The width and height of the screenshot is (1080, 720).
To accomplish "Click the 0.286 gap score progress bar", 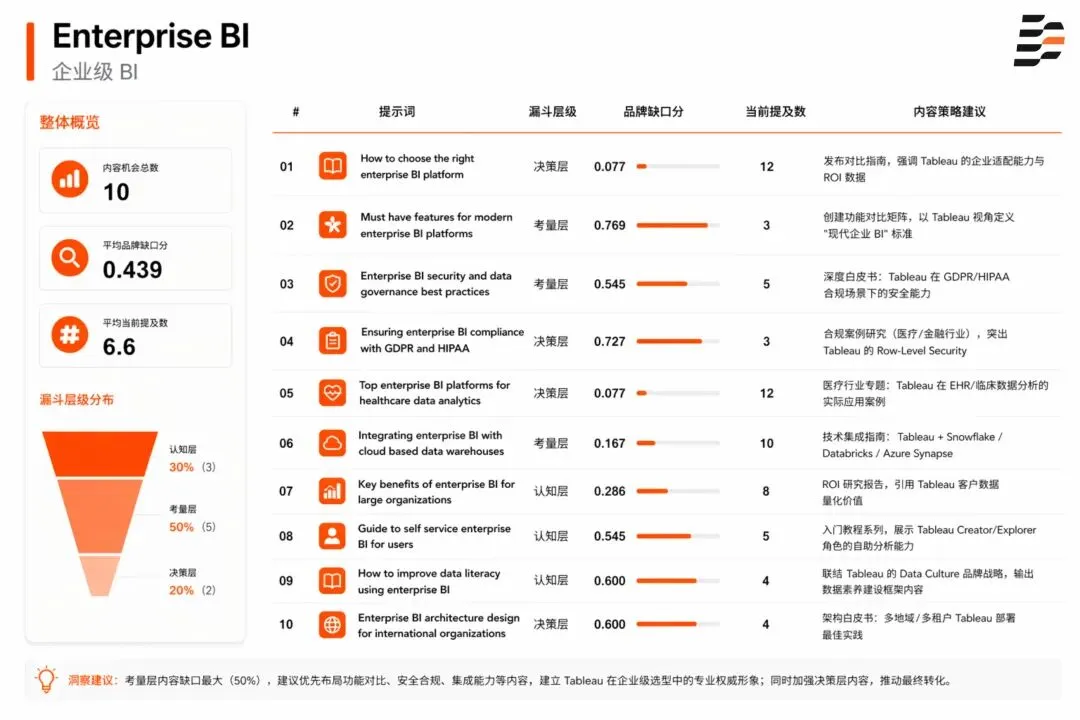I will (678, 491).
